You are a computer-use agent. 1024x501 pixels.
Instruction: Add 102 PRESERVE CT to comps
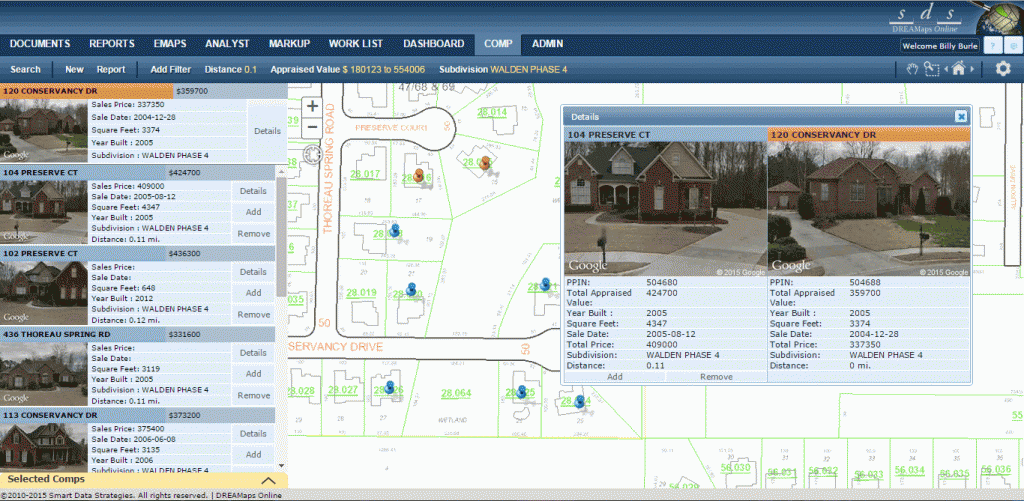(x=253, y=293)
